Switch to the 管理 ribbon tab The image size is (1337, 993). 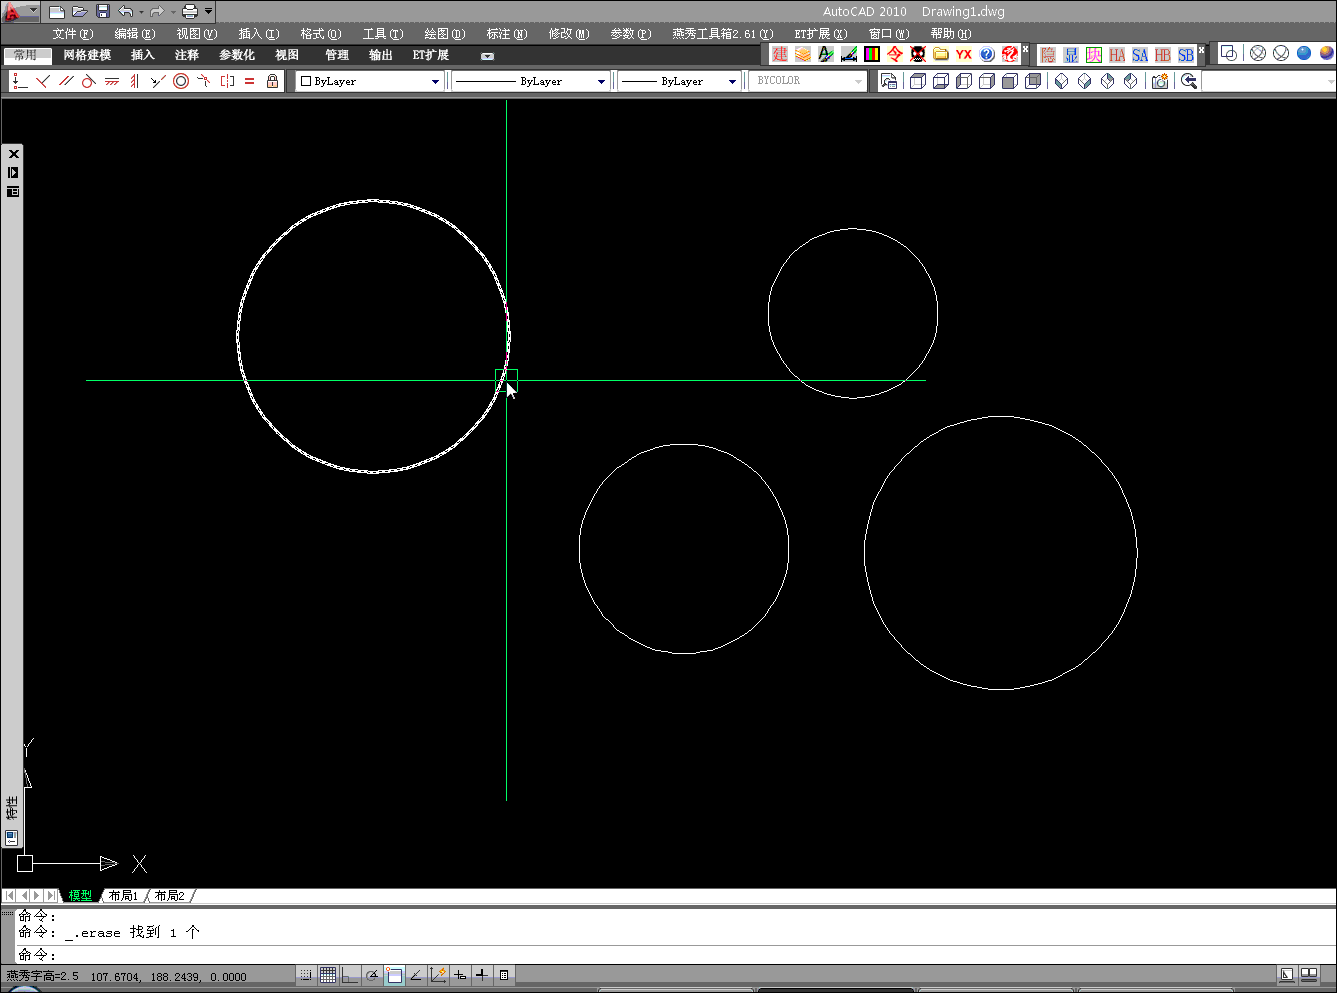pos(337,55)
